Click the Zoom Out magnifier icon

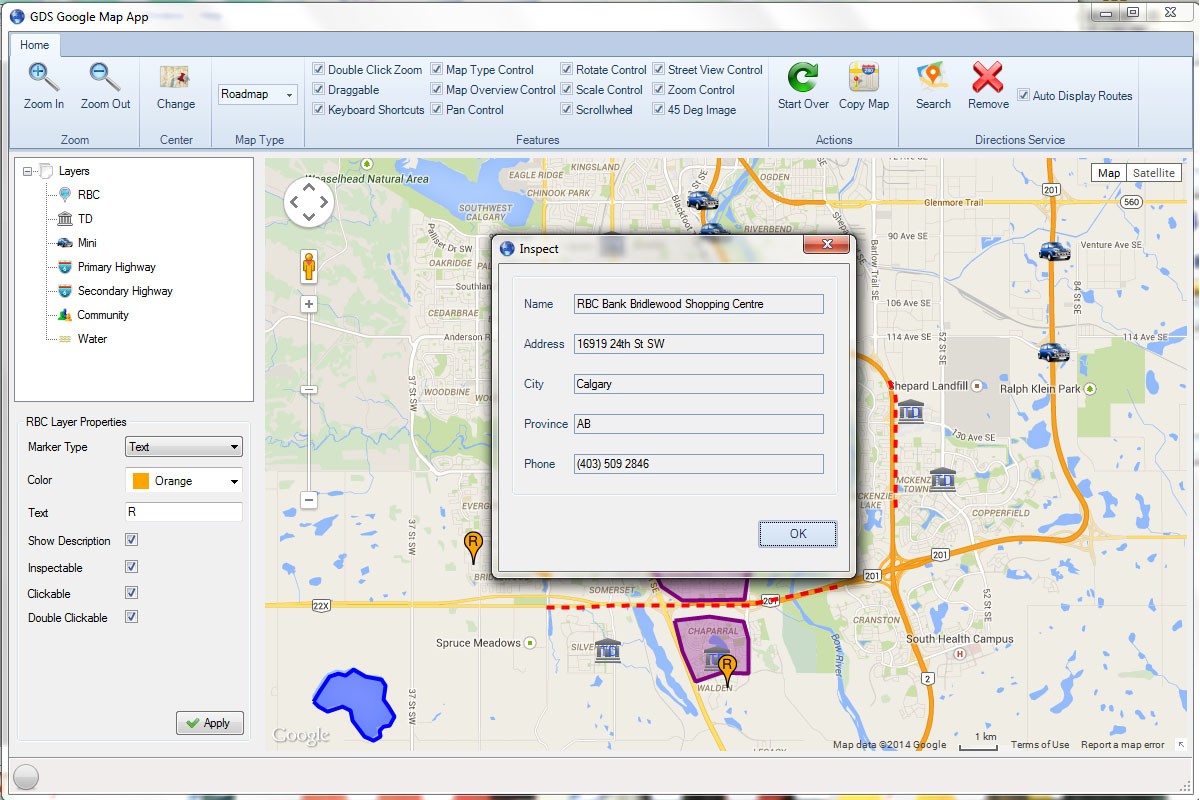(x=105, y=77)
